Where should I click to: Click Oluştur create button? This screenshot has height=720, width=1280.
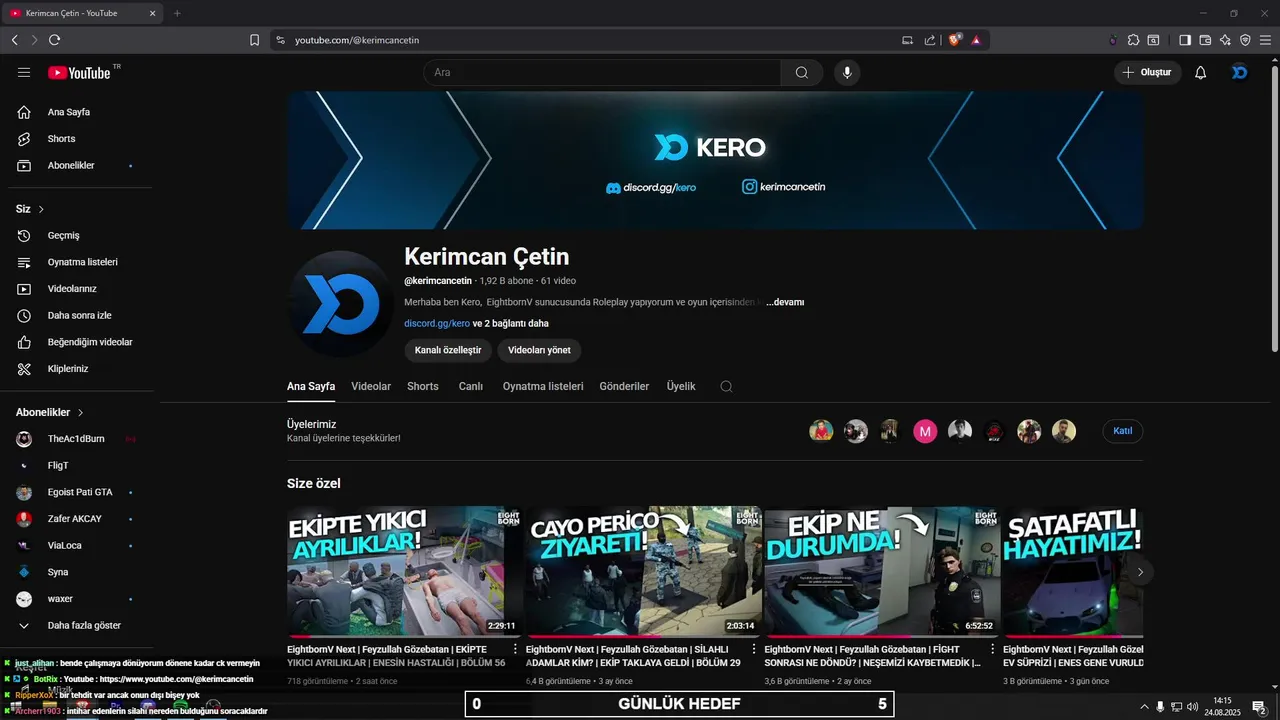1148,72
